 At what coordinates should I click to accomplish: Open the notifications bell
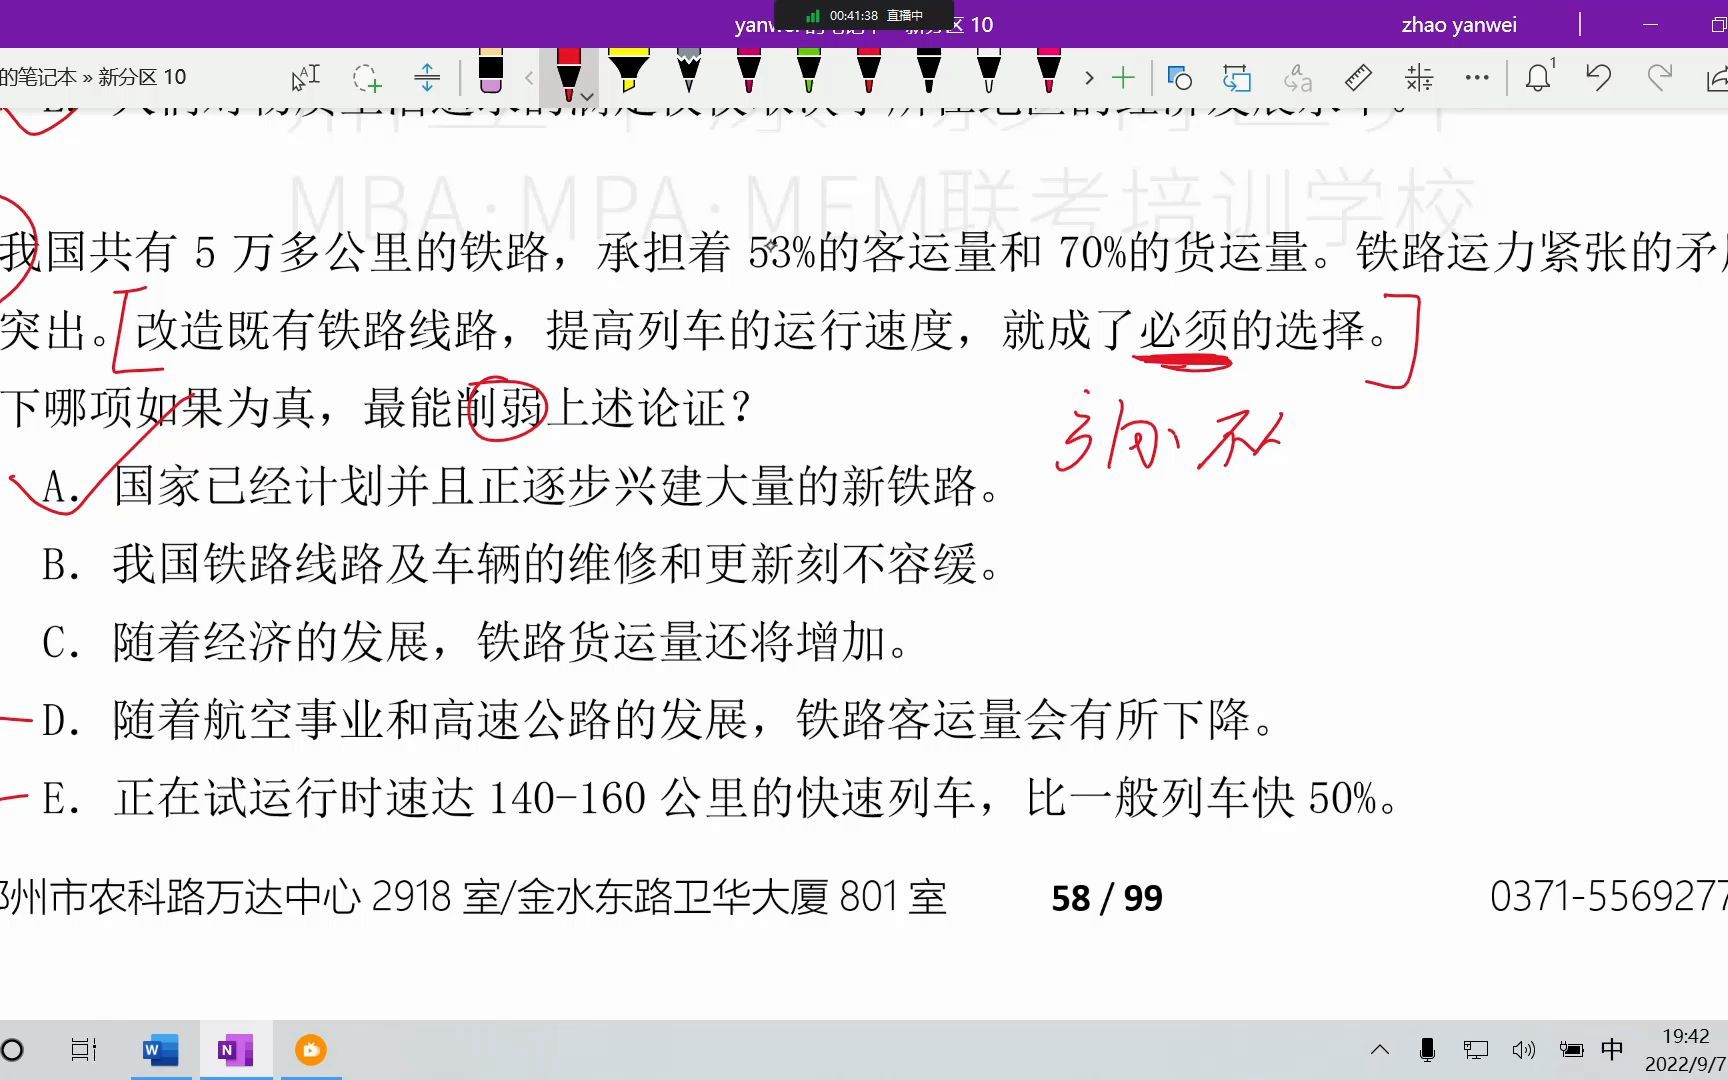pos(1539,77)
